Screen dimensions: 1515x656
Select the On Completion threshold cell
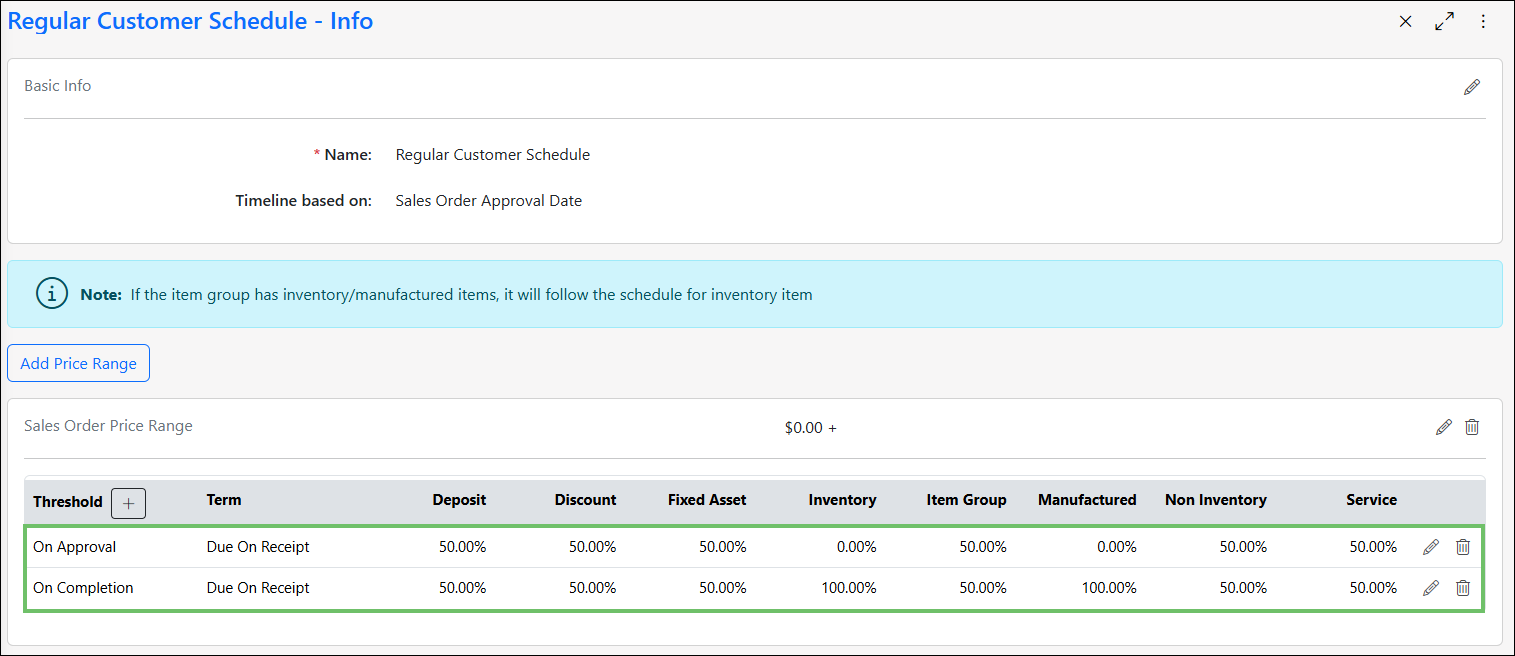click(x=83, y=588)
